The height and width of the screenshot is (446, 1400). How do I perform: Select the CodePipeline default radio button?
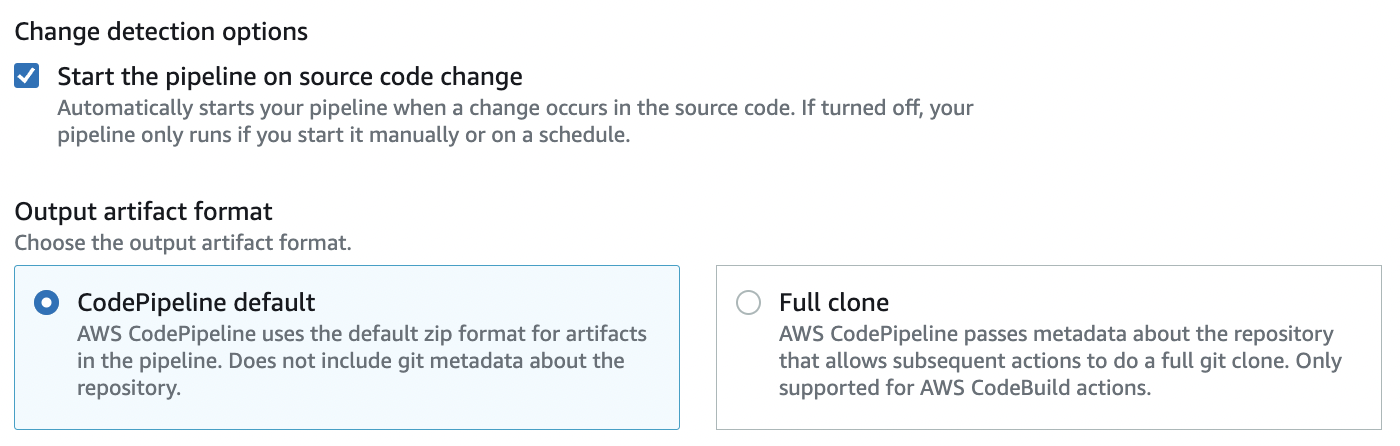point(46,303)
